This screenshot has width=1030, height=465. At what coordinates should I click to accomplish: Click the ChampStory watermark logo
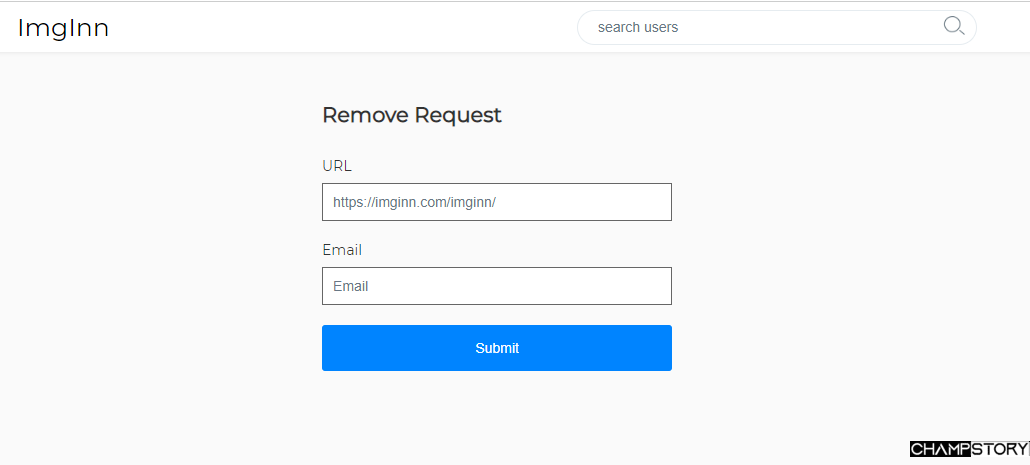point(968,449)
